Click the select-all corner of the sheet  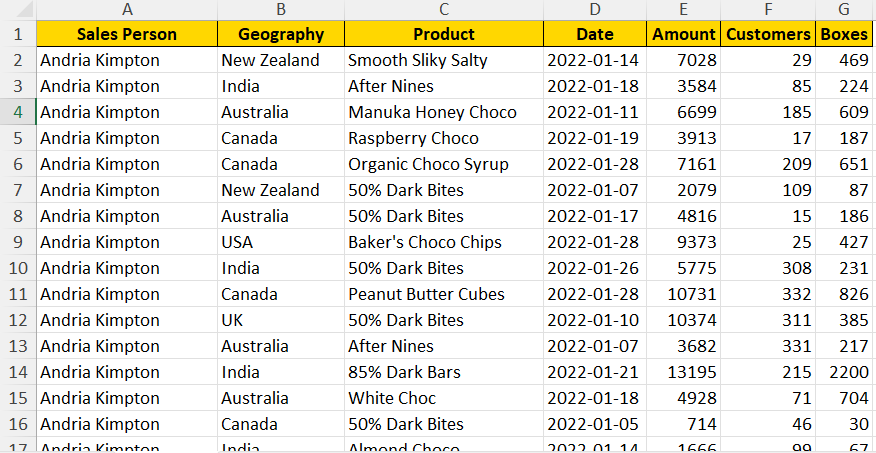(x=18, y=9)
